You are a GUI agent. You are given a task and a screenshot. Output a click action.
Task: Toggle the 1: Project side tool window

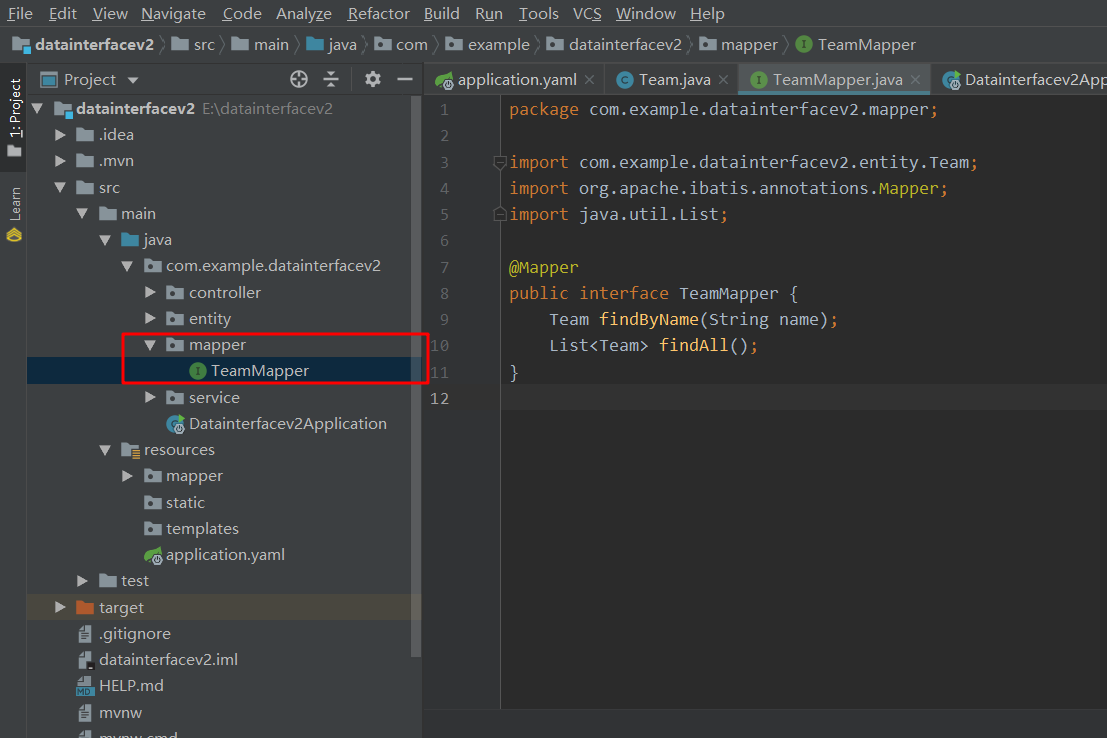(15, 117)
